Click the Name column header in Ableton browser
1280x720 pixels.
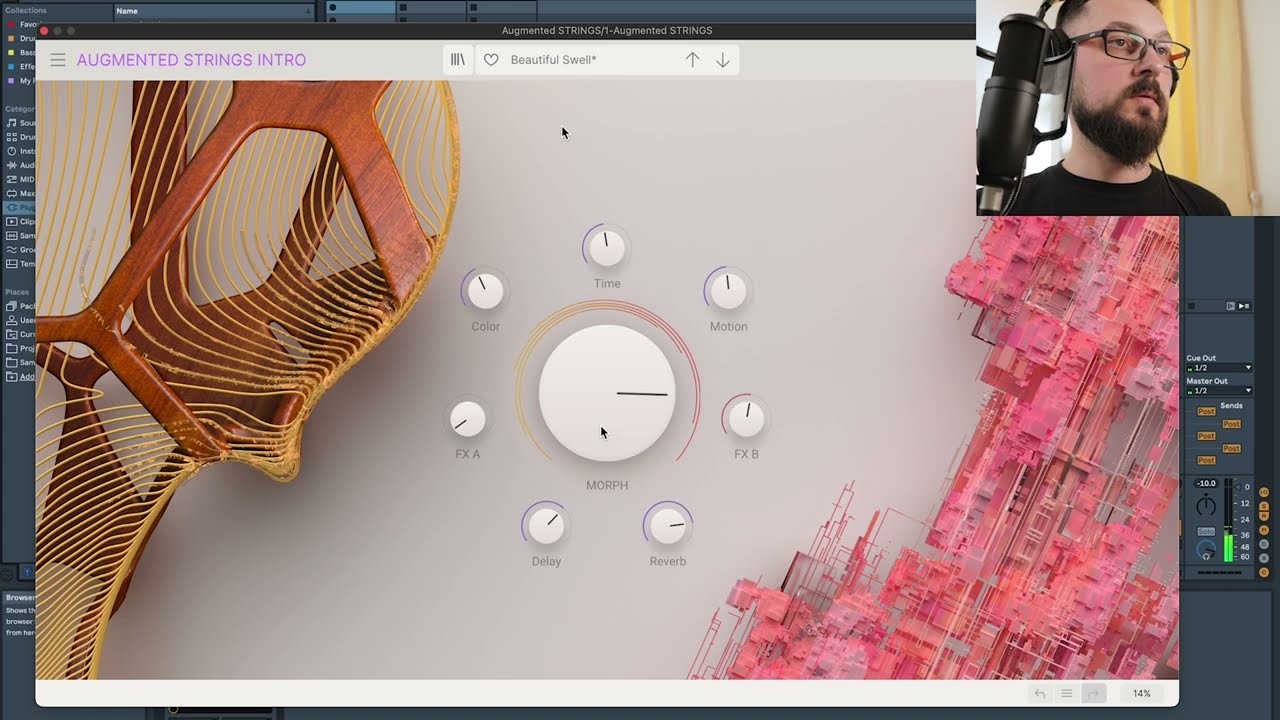tap(214, 11)
